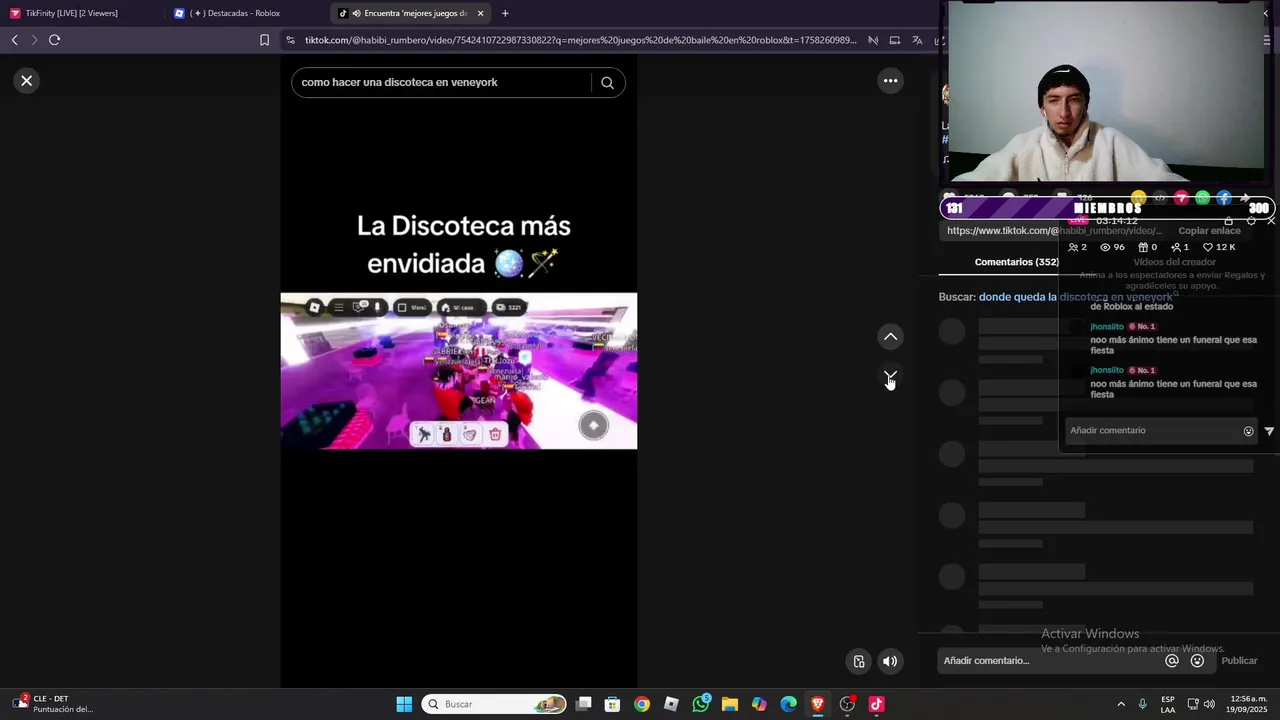Click the microphone icon in the system tray
The image size is (1280, 720).
coord(1142,704)
